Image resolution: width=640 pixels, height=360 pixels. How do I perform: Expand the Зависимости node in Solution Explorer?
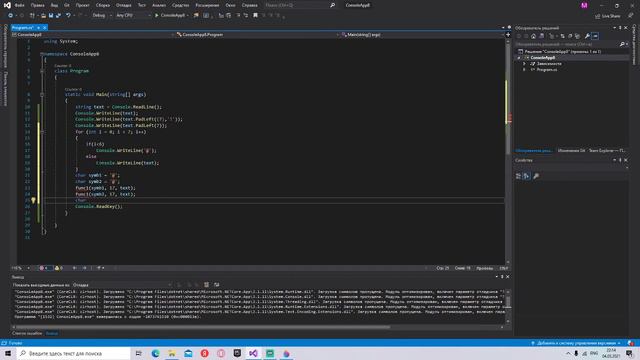click(x=524, y=64)
